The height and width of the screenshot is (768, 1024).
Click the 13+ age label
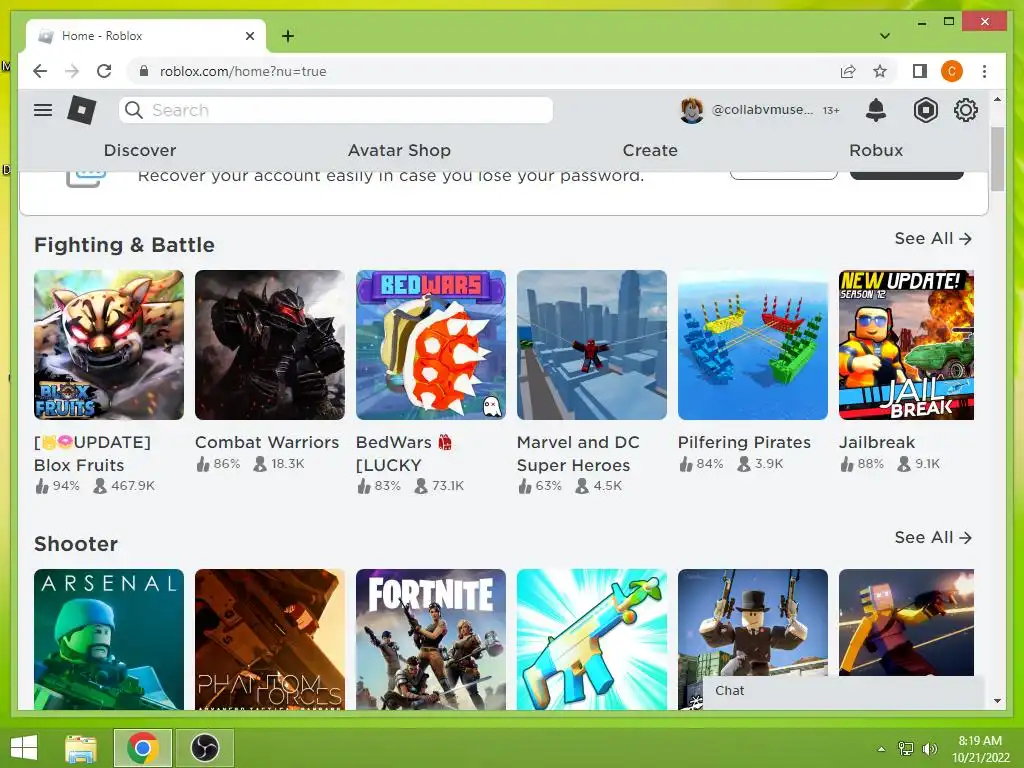coord(831,110)
